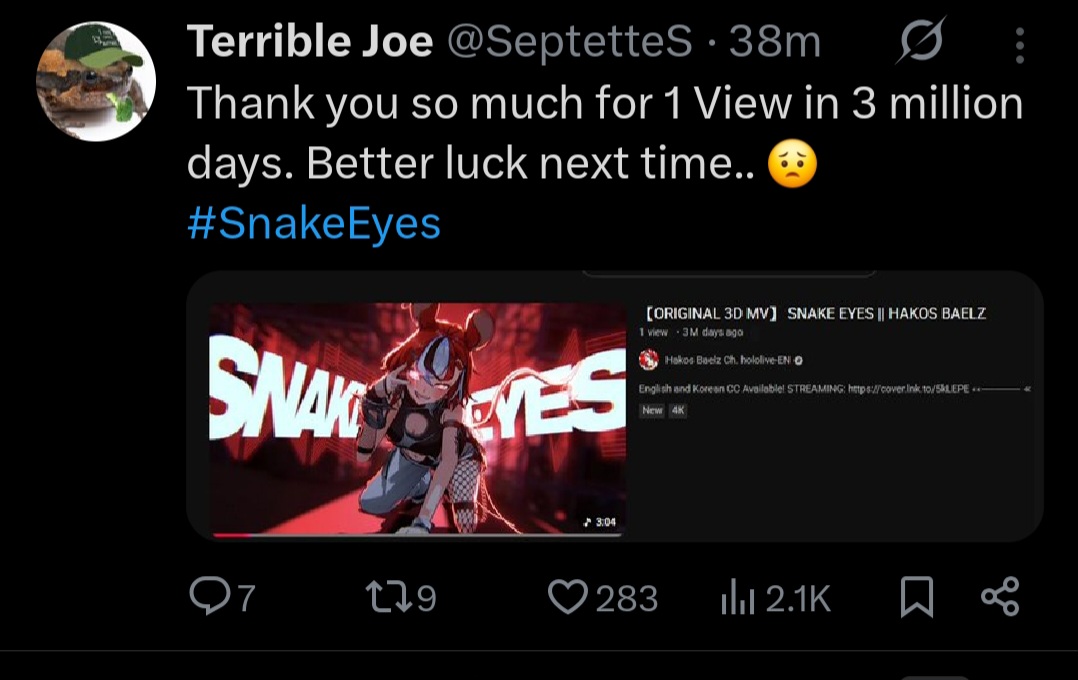Screen dimensions: 1078x680
Task: Open the Snake Eyes video thumbnail artwork
Action: tap(417, 419)
